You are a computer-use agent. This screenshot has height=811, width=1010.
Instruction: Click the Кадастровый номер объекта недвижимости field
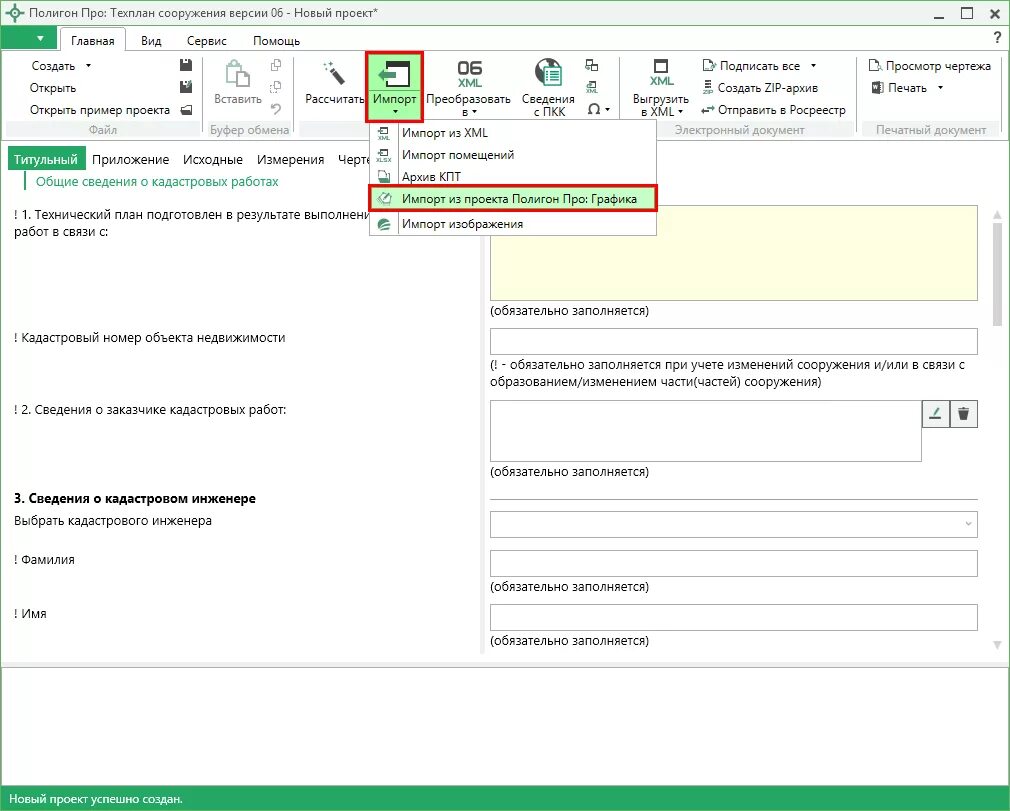coord(734,341)
